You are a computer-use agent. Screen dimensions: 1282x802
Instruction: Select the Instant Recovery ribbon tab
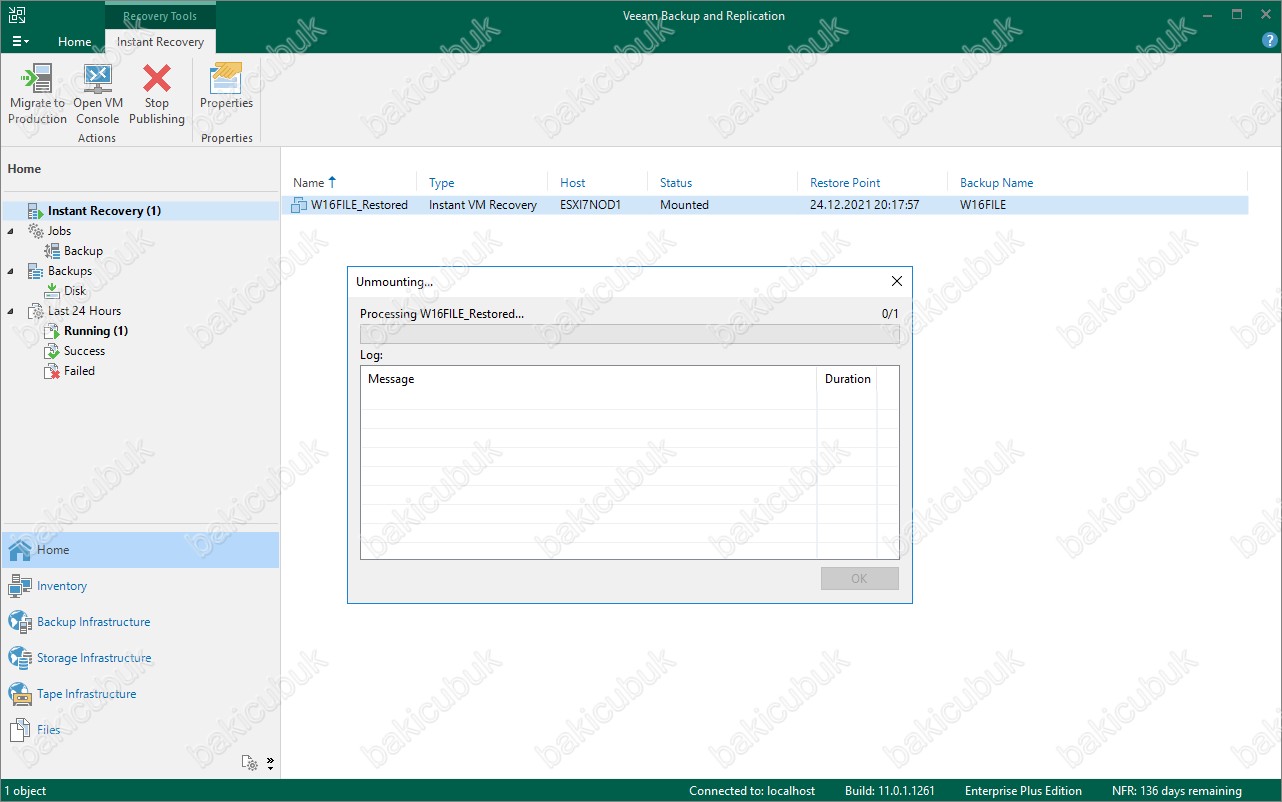[x=160, y=42]
